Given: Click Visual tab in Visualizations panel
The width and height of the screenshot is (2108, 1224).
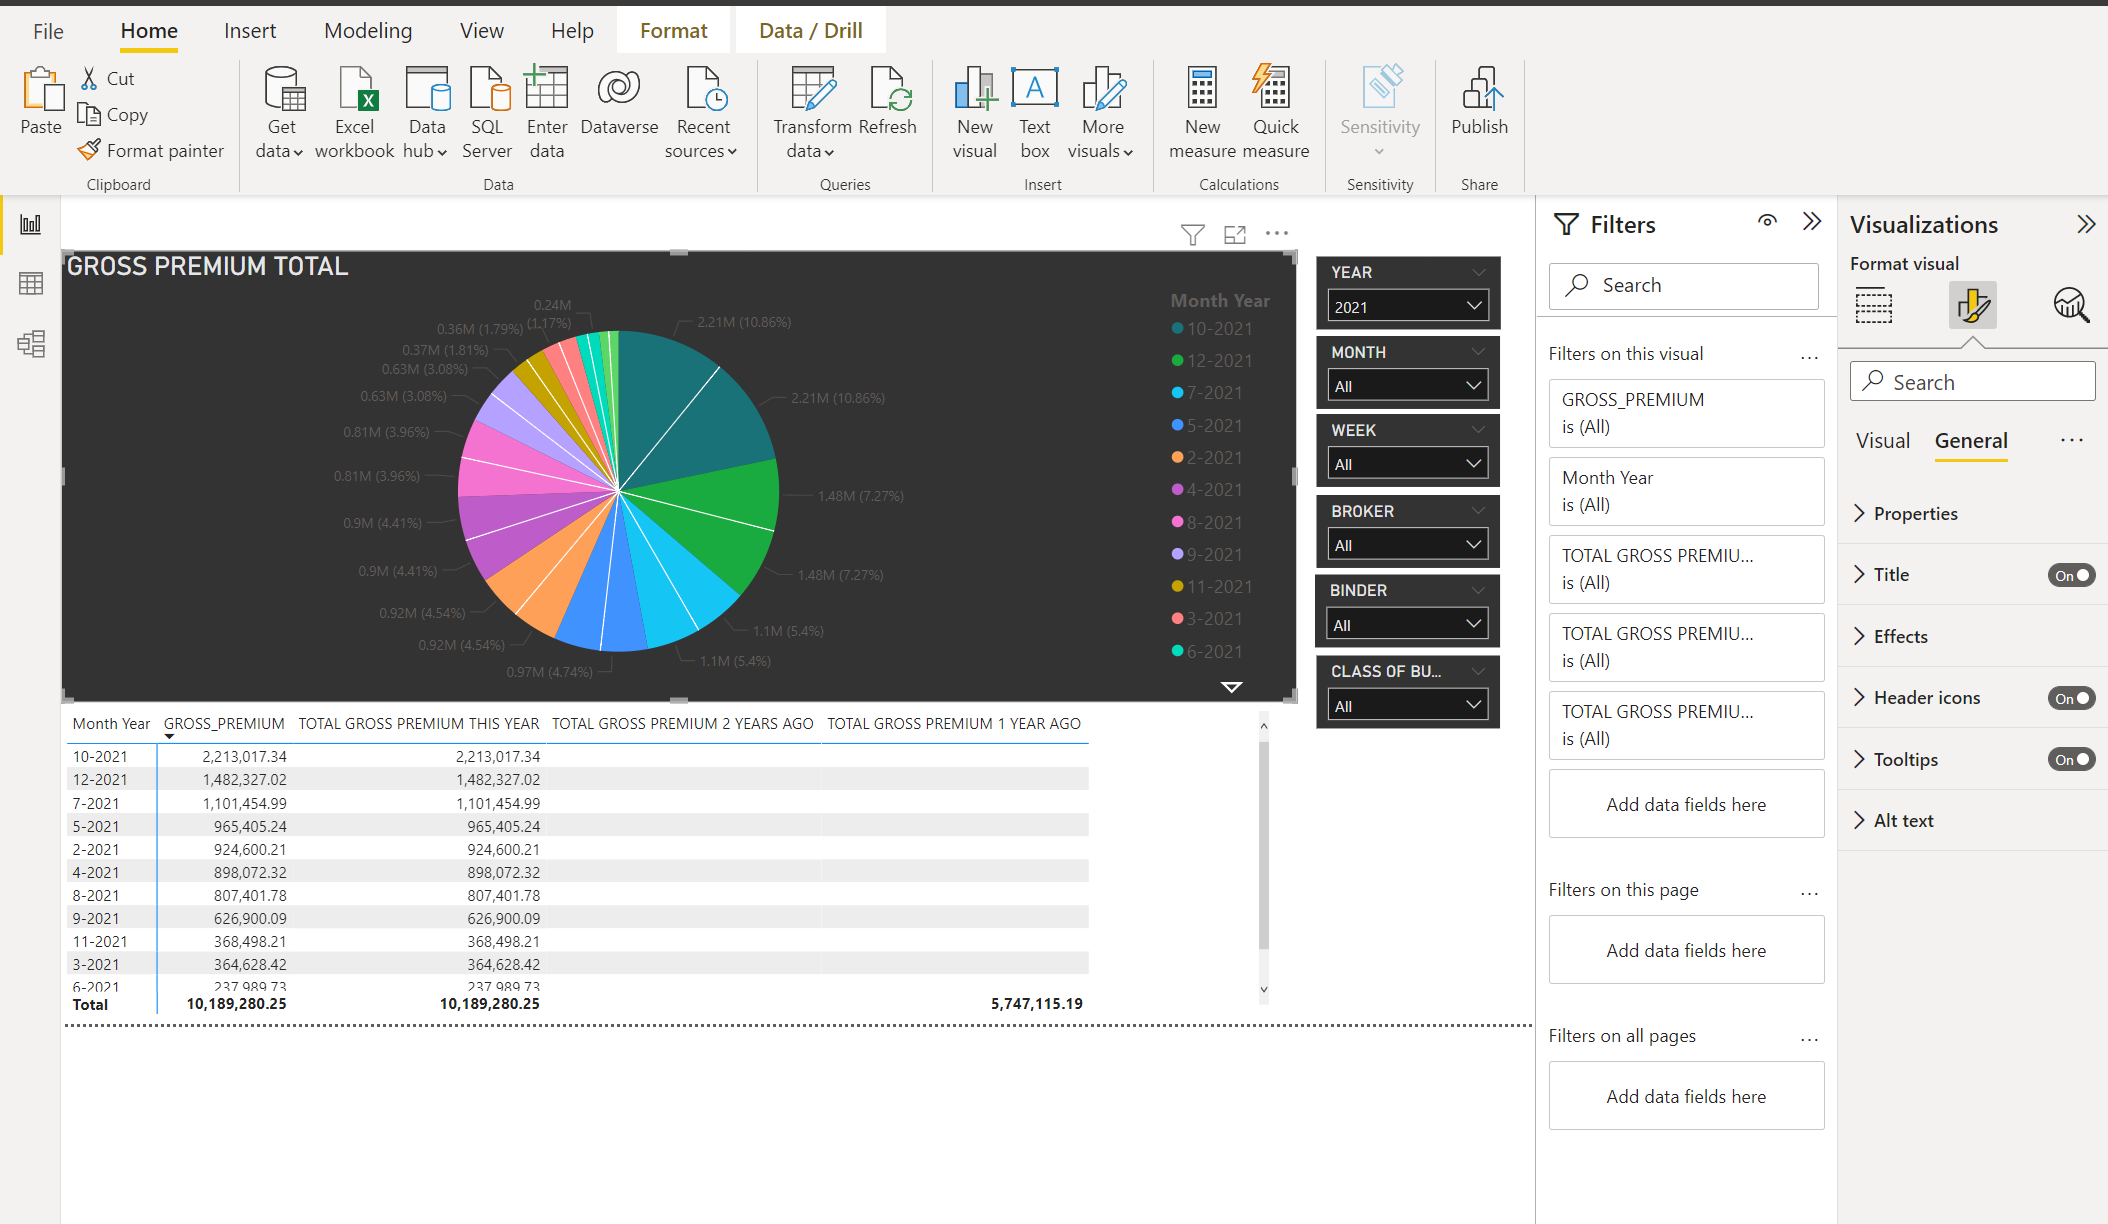Looking at the screenshot, I should click(1882, 440).
